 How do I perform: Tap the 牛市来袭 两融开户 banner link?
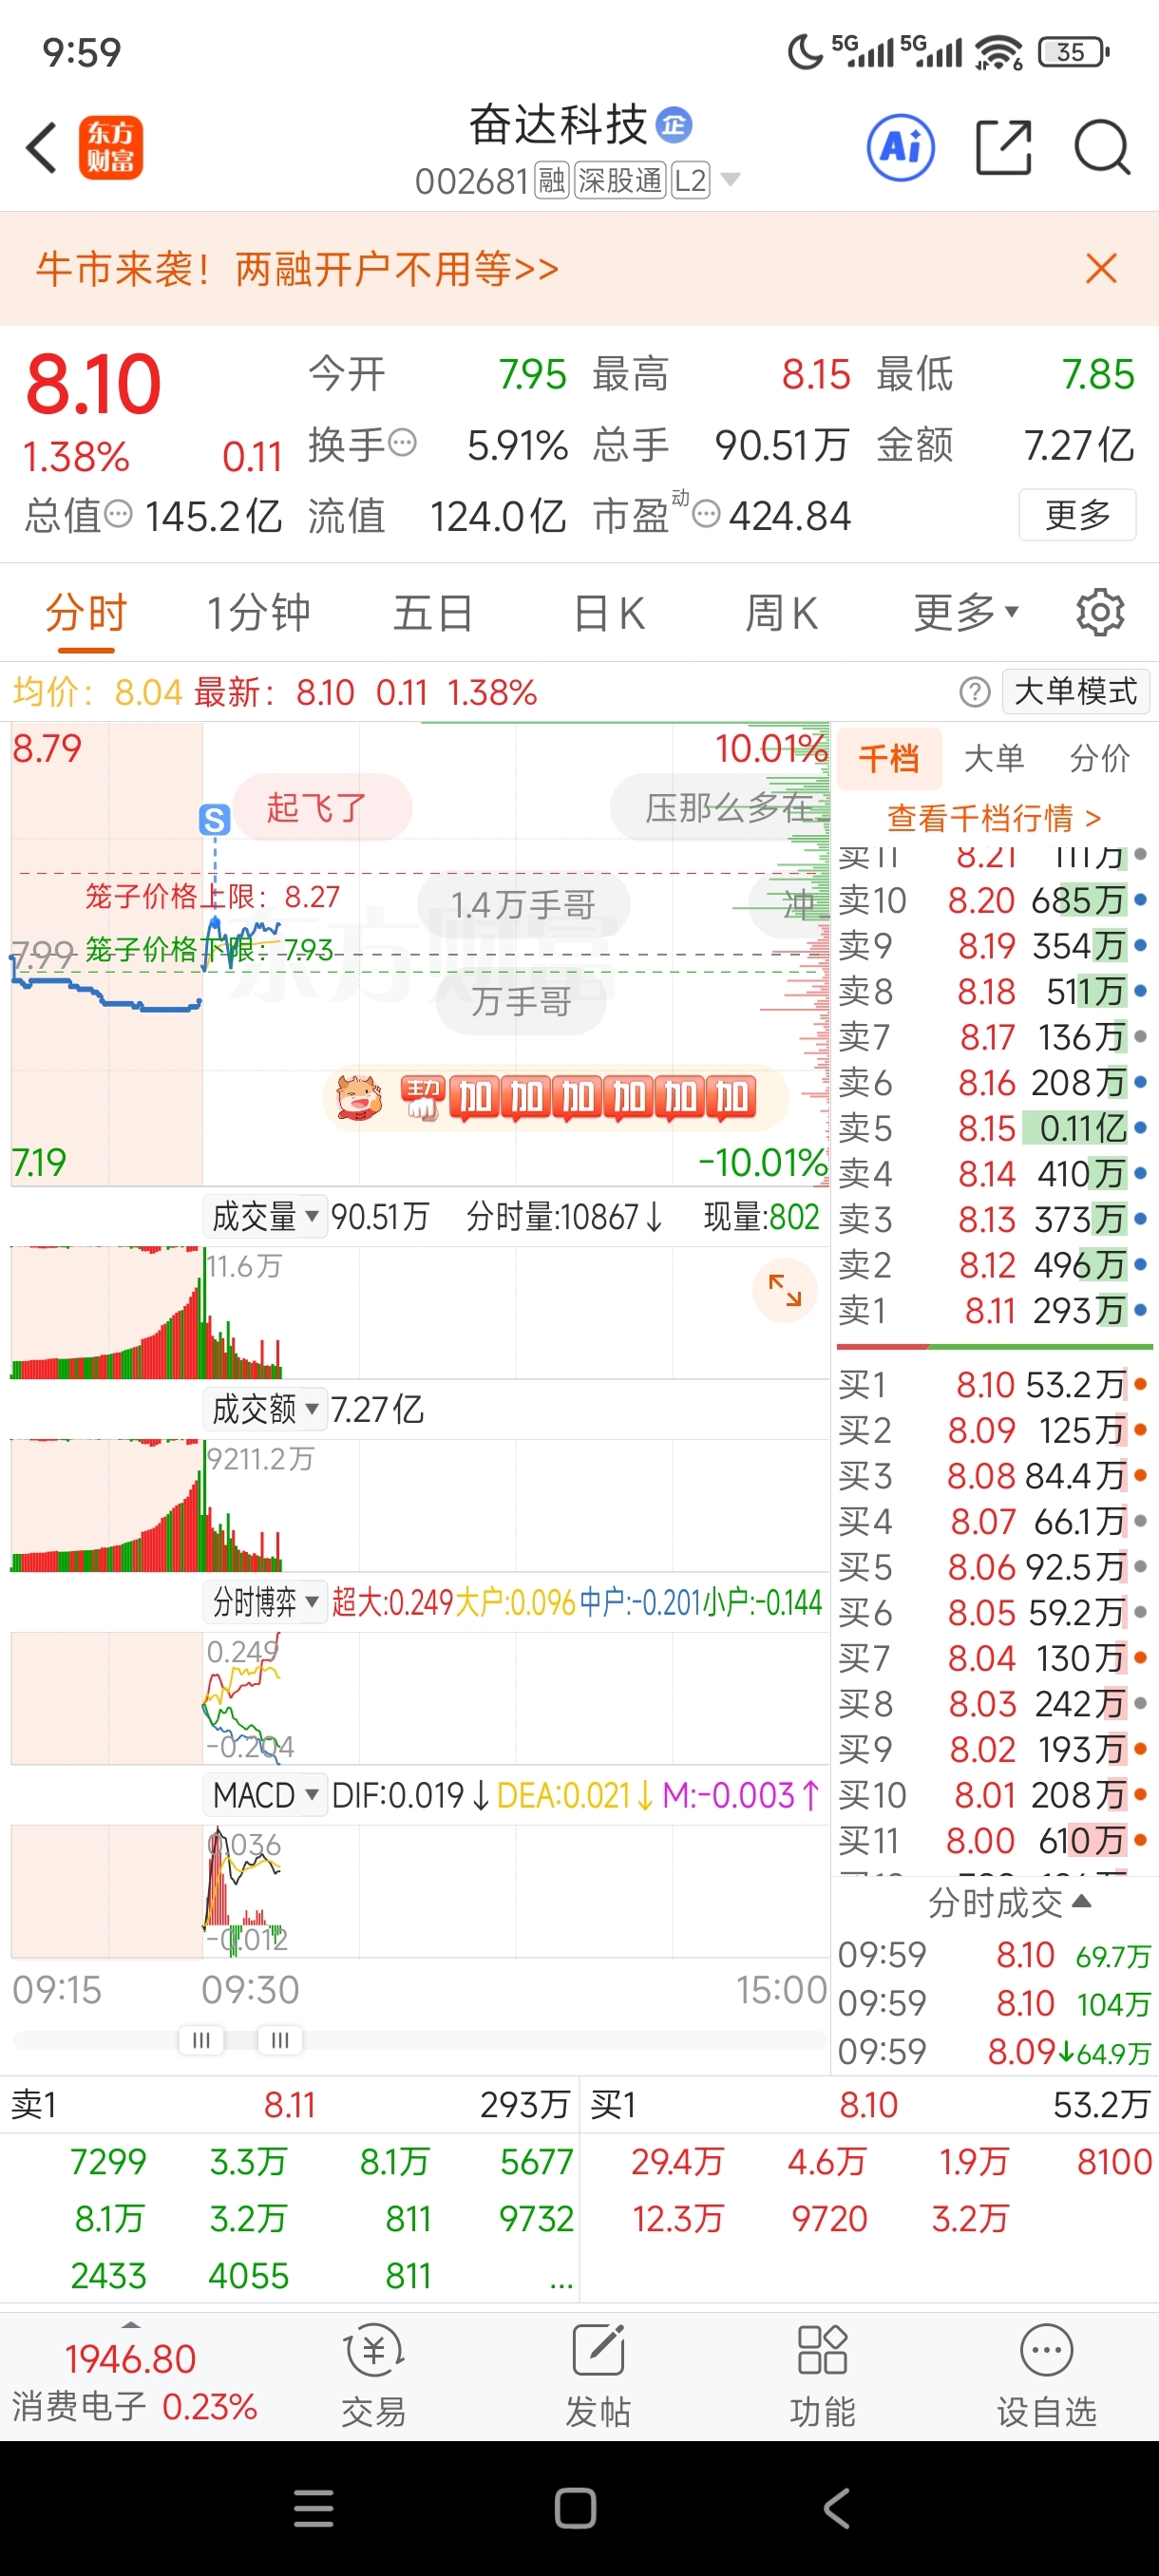pyautogui.click(x=297, y=268)
